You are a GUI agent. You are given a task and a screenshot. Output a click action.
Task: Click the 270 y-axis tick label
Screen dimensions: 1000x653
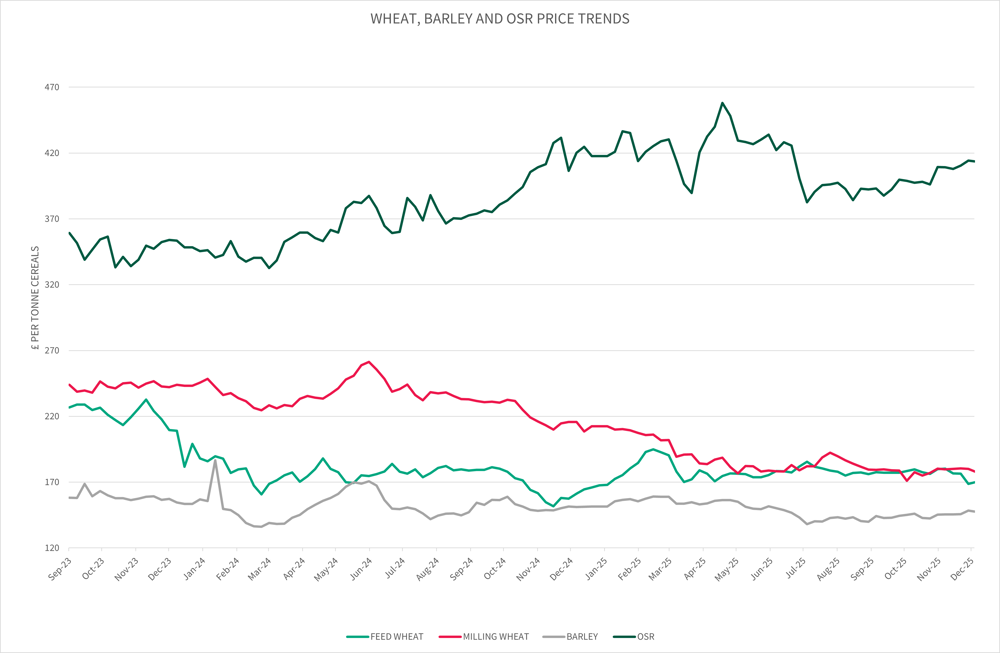pos(52,351)
